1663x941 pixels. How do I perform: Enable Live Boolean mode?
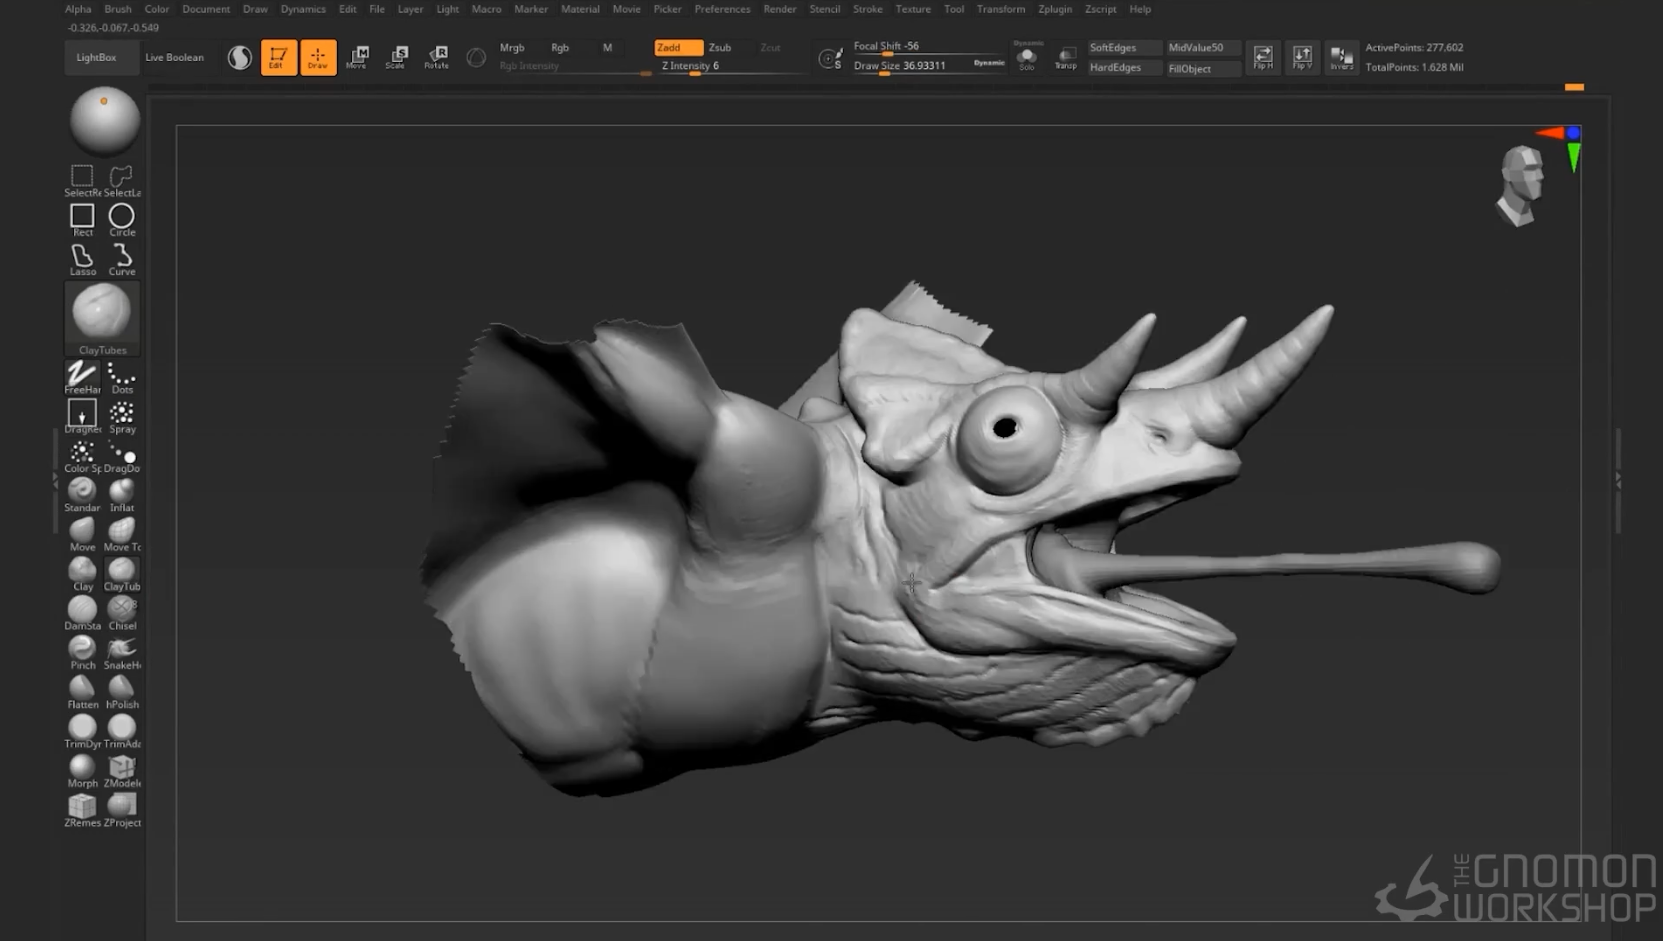click(174, 57)
